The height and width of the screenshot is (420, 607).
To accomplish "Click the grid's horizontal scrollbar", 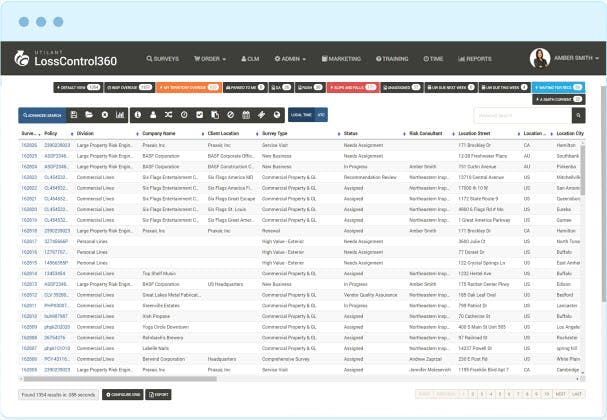I will pyautogui.click(x=120, y=379).
